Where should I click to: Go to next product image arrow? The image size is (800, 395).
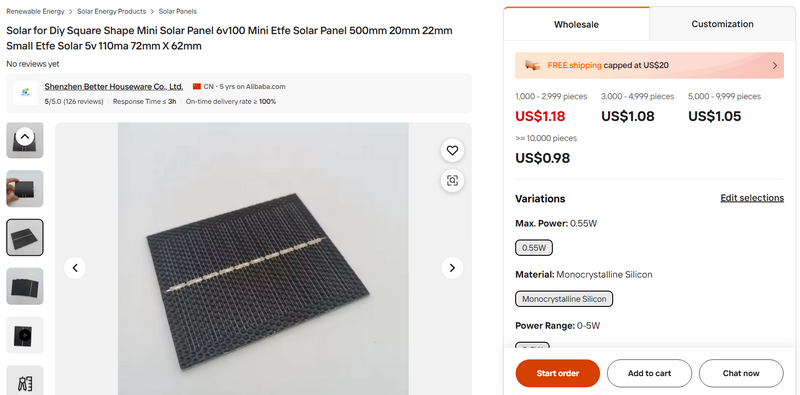[x=452, y=268]
